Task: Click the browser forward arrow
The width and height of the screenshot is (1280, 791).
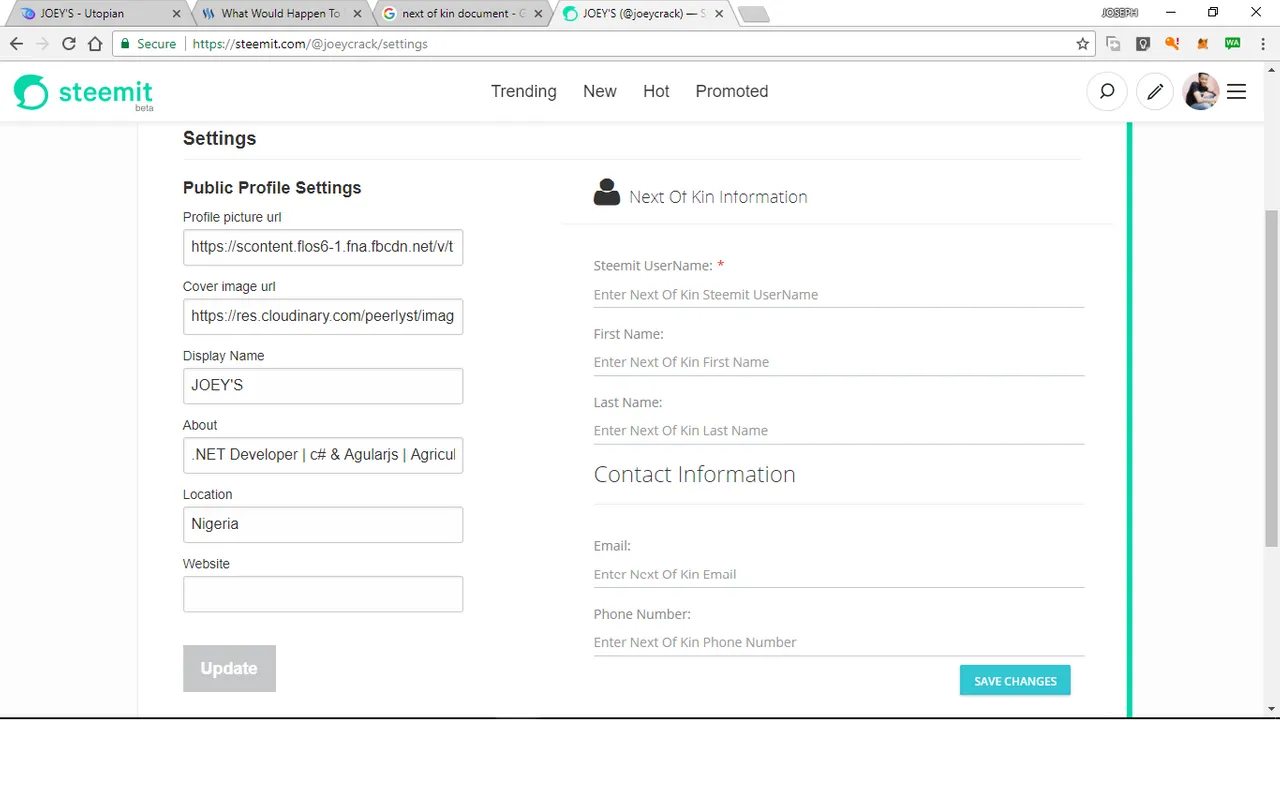Action: (x=42, y=44)
